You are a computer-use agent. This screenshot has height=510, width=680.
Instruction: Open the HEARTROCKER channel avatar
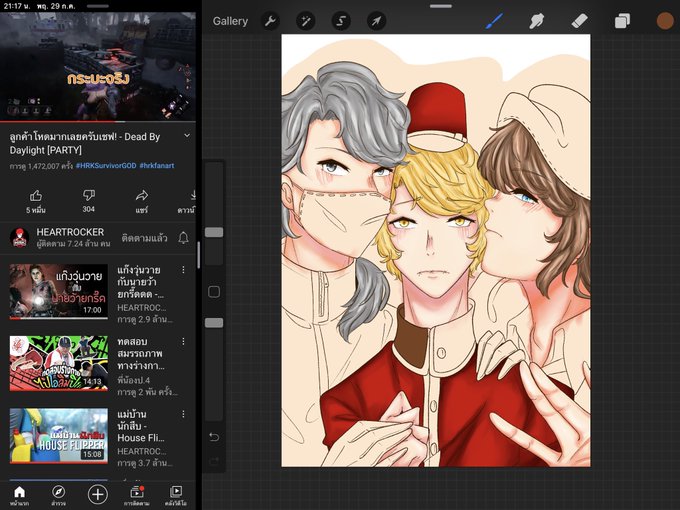(20, 238)
